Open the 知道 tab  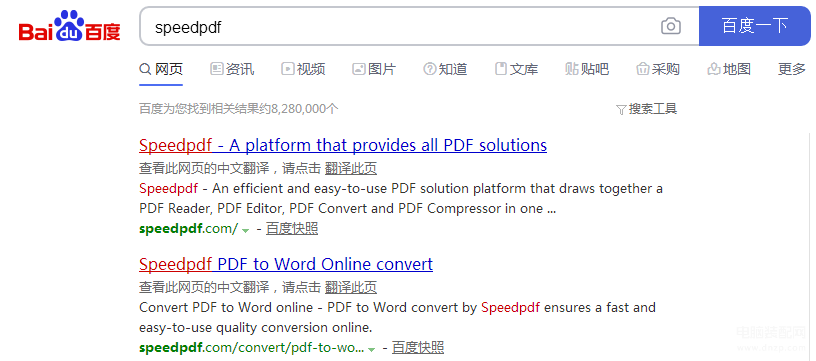click(445, 69)
